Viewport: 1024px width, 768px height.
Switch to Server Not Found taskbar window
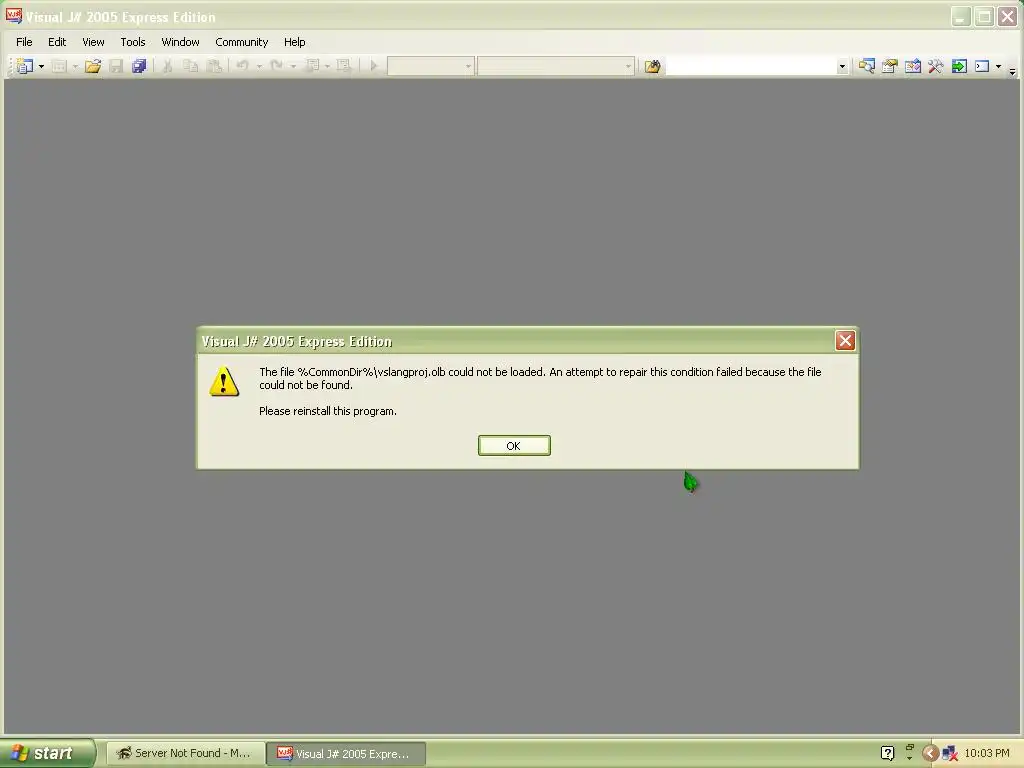point(185,753)
